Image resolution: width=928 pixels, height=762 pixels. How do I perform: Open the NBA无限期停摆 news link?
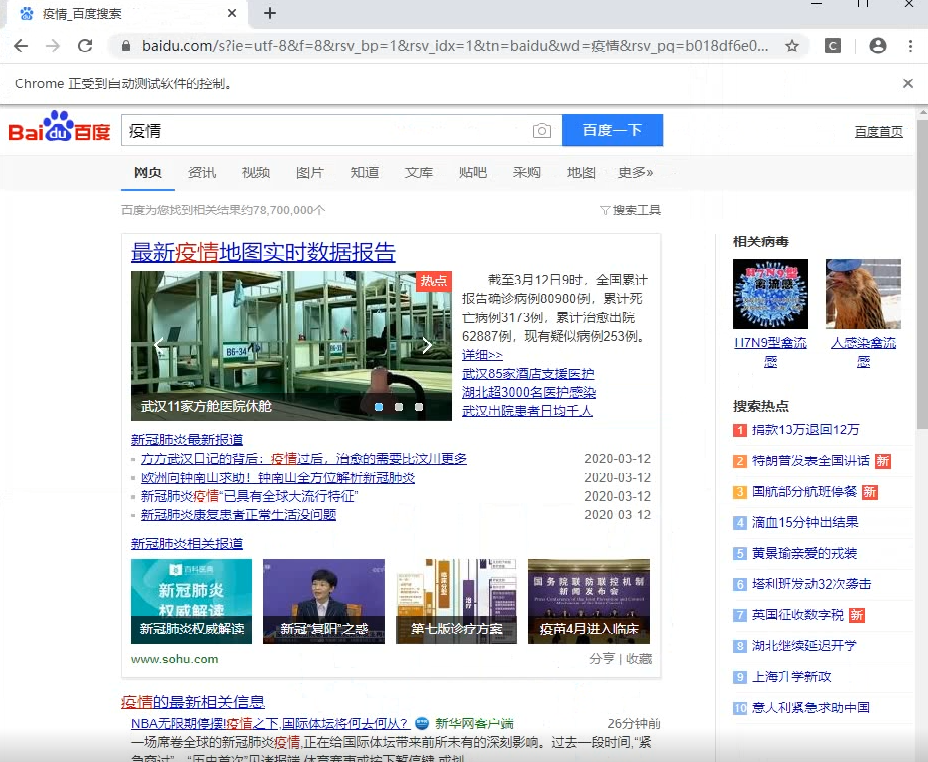(x=270, y=724)
